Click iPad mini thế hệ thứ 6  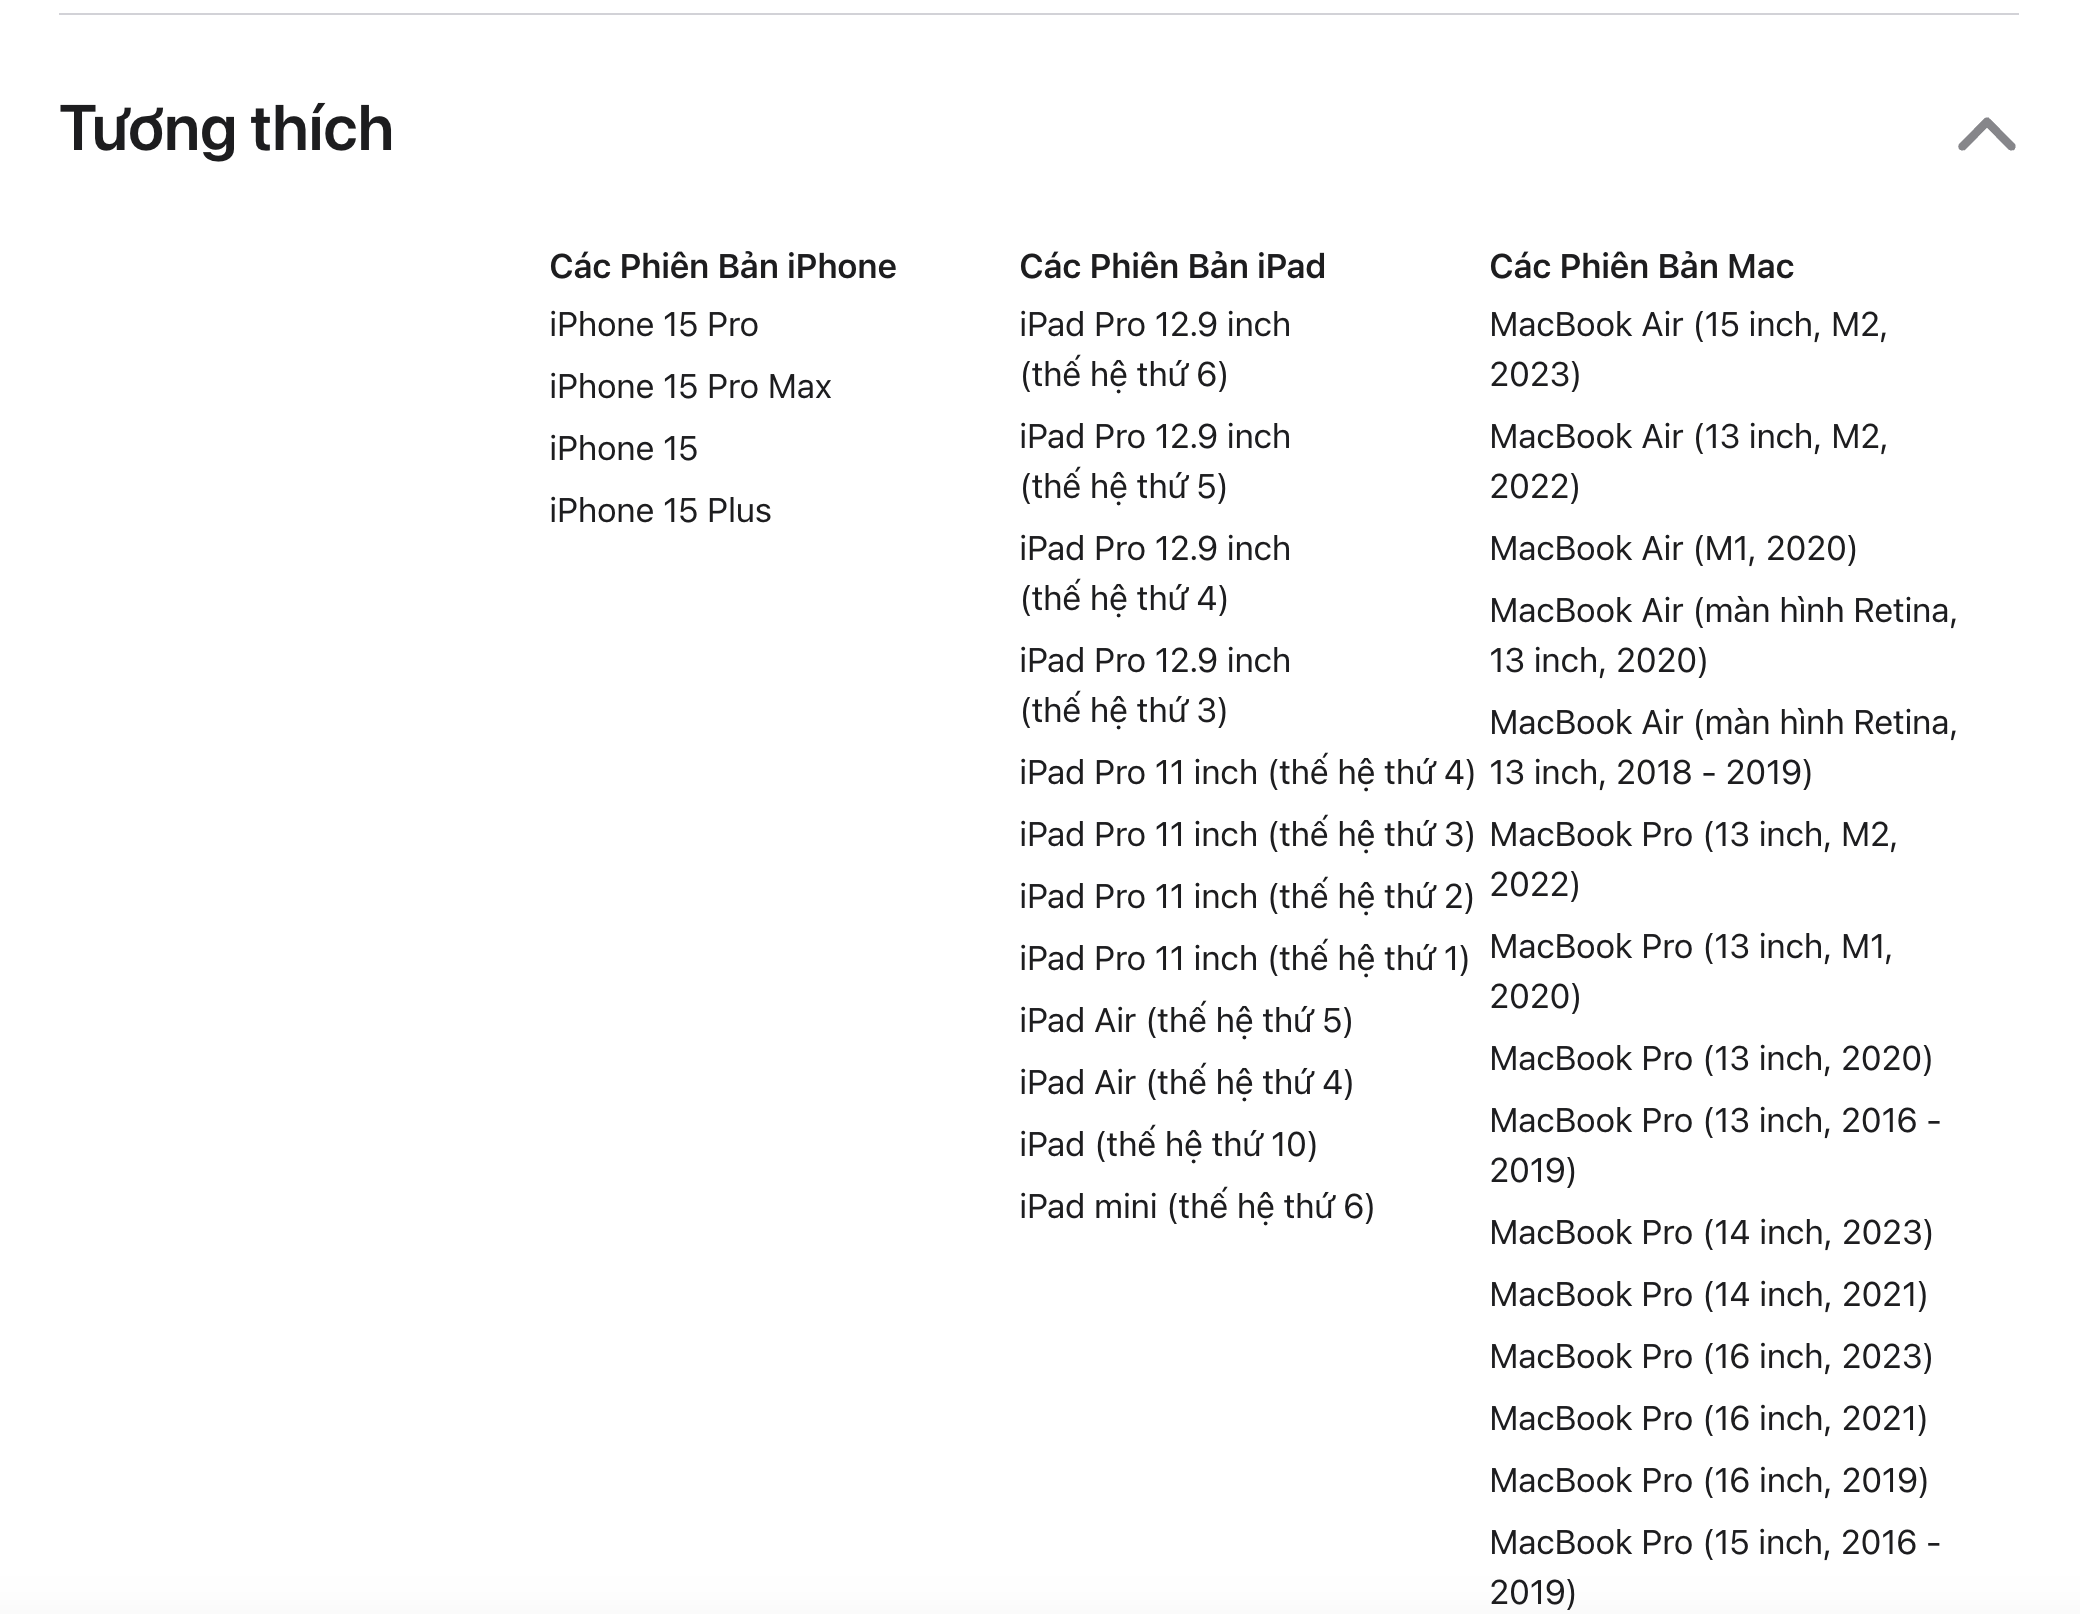1196,1207
